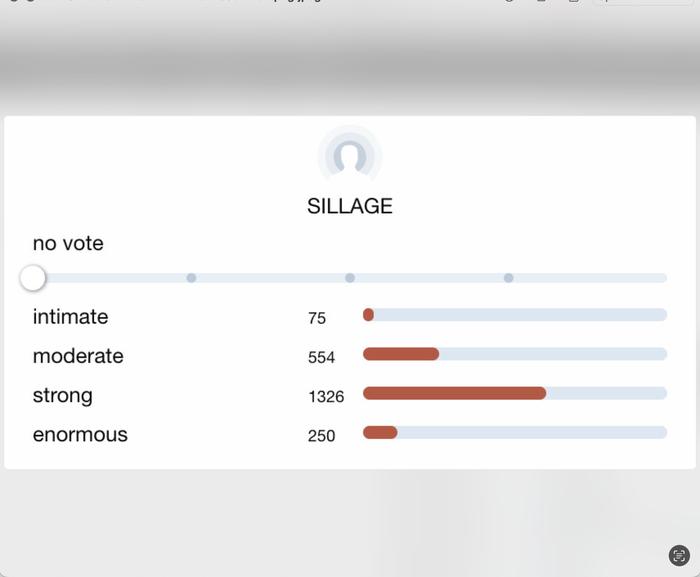Click the far right end of slider track
The width and height of the screenshot is (700, 577).
[662, 278]
